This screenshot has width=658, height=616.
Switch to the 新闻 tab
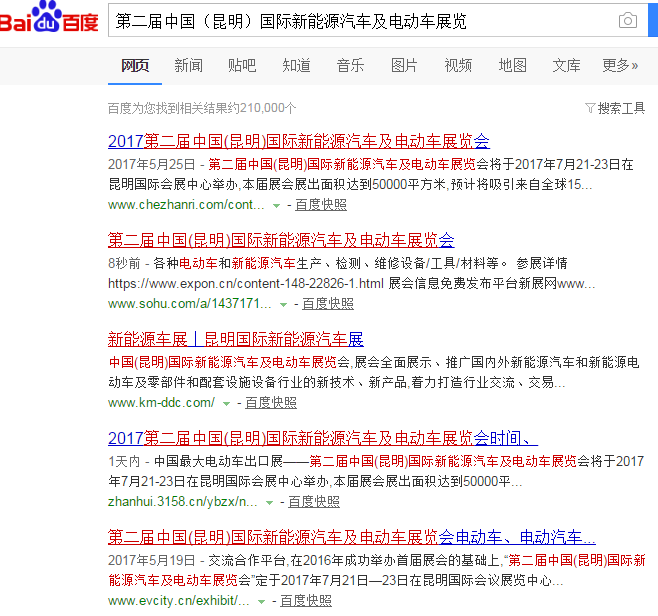[x=188, y=65]
